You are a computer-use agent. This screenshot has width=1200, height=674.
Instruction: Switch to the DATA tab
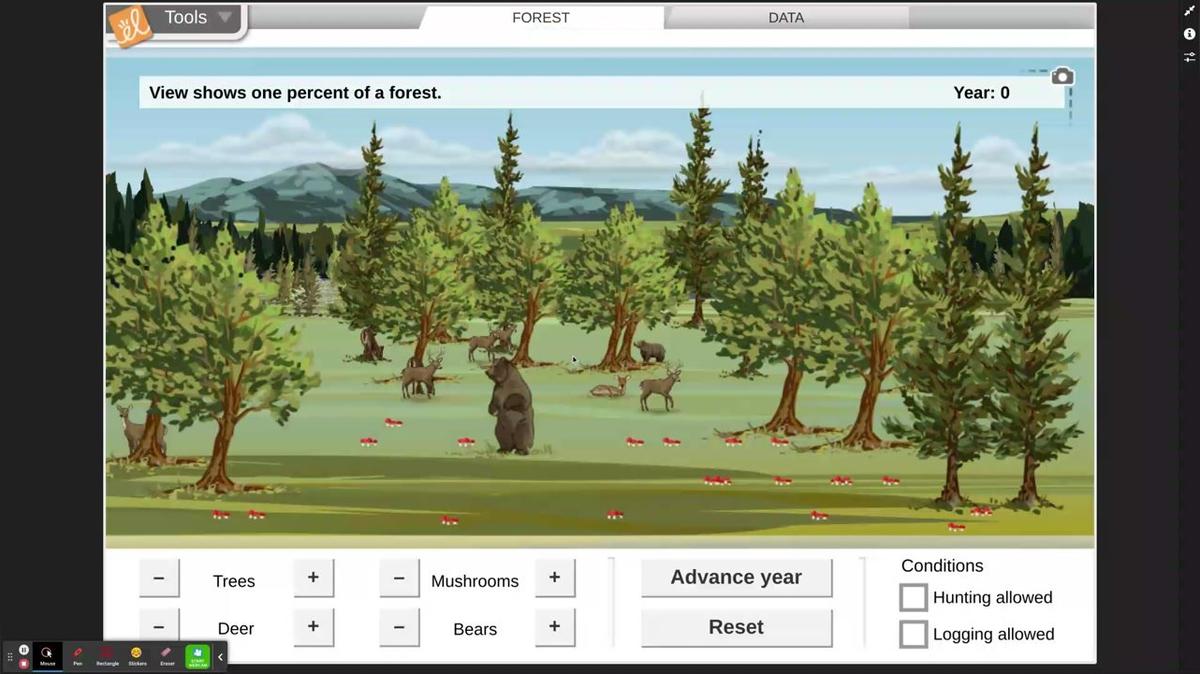coord(786,18)
